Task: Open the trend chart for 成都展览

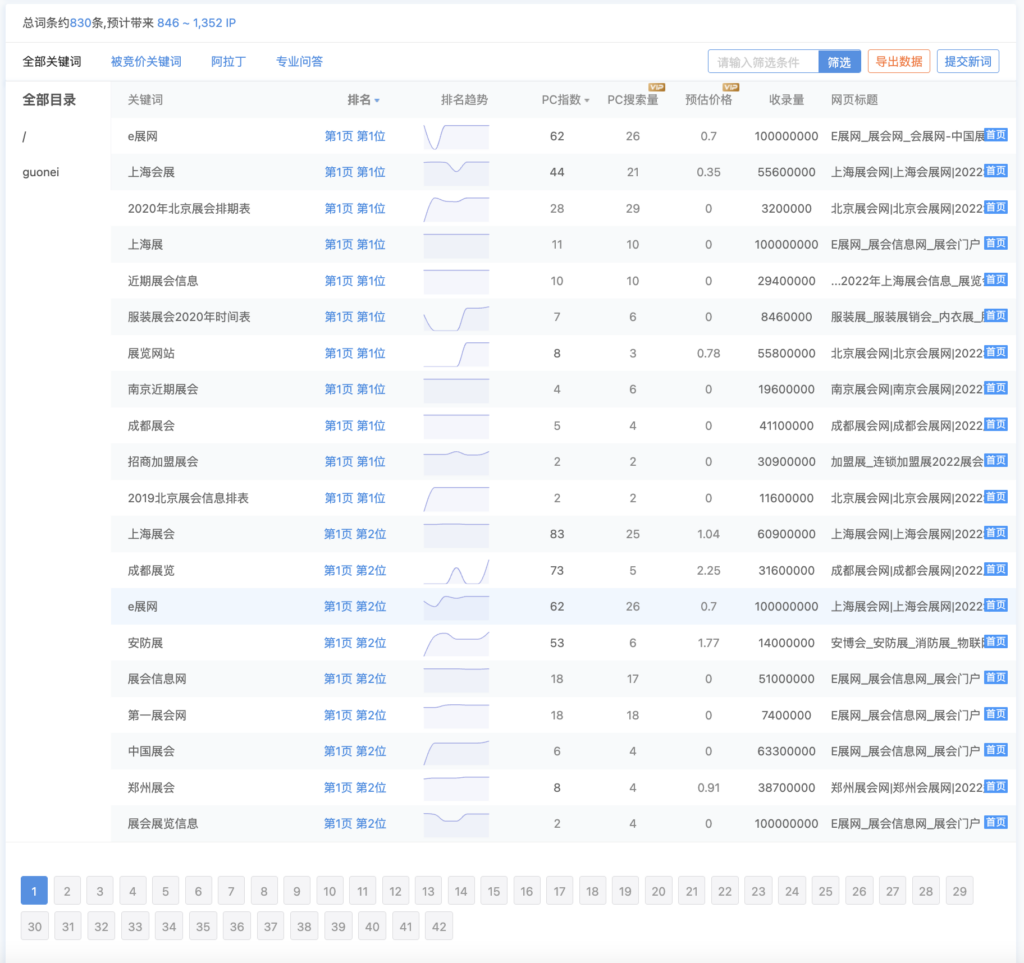Action: tap(456, 571)
